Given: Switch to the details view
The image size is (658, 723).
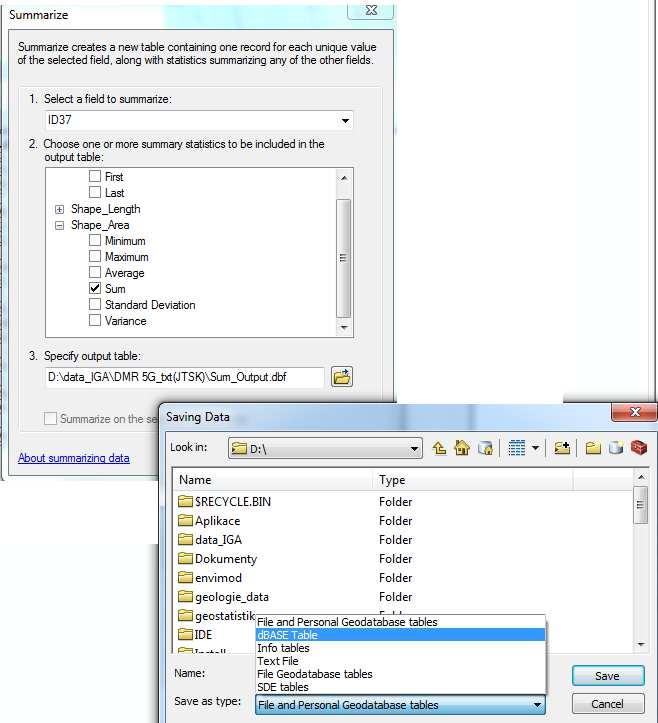Looking at the screenshot, I should [516, 448].
